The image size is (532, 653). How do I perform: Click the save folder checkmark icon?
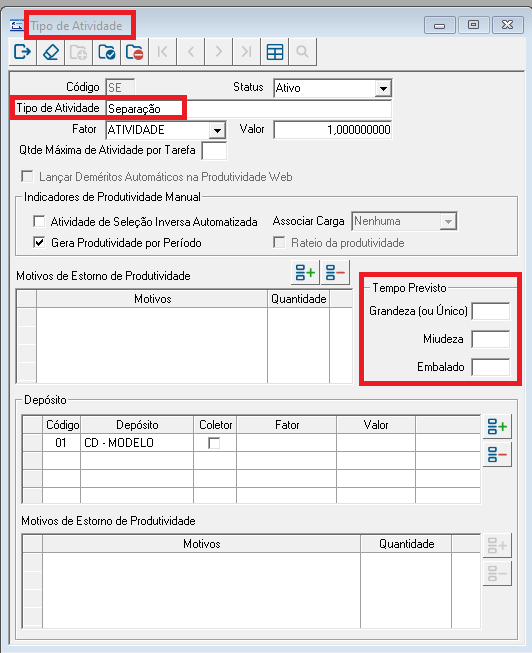tap(107, 52)
